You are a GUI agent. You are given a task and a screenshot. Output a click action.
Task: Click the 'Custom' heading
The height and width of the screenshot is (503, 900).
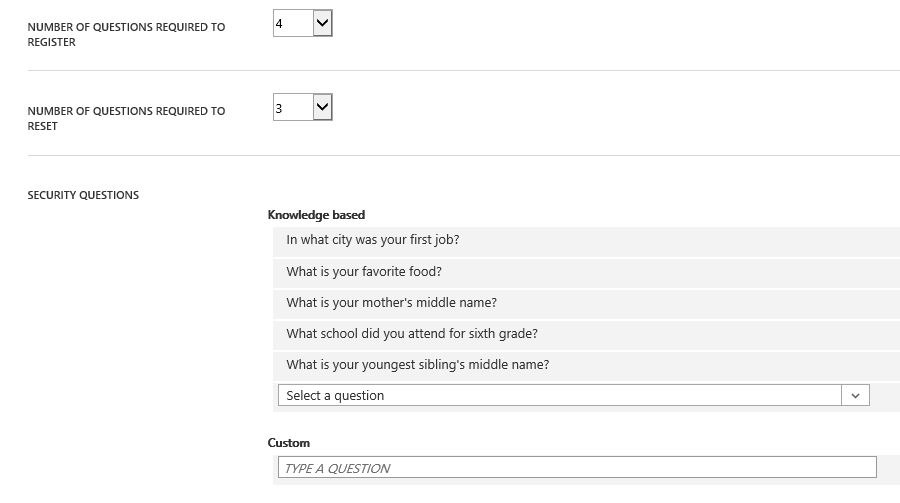click(289, 443)
